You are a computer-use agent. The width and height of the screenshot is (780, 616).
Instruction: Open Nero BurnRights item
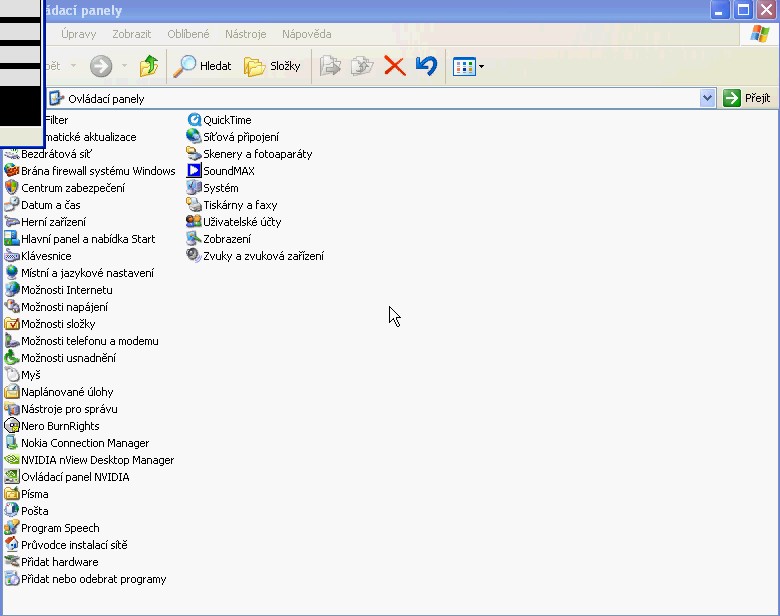[x=60, y=426]
